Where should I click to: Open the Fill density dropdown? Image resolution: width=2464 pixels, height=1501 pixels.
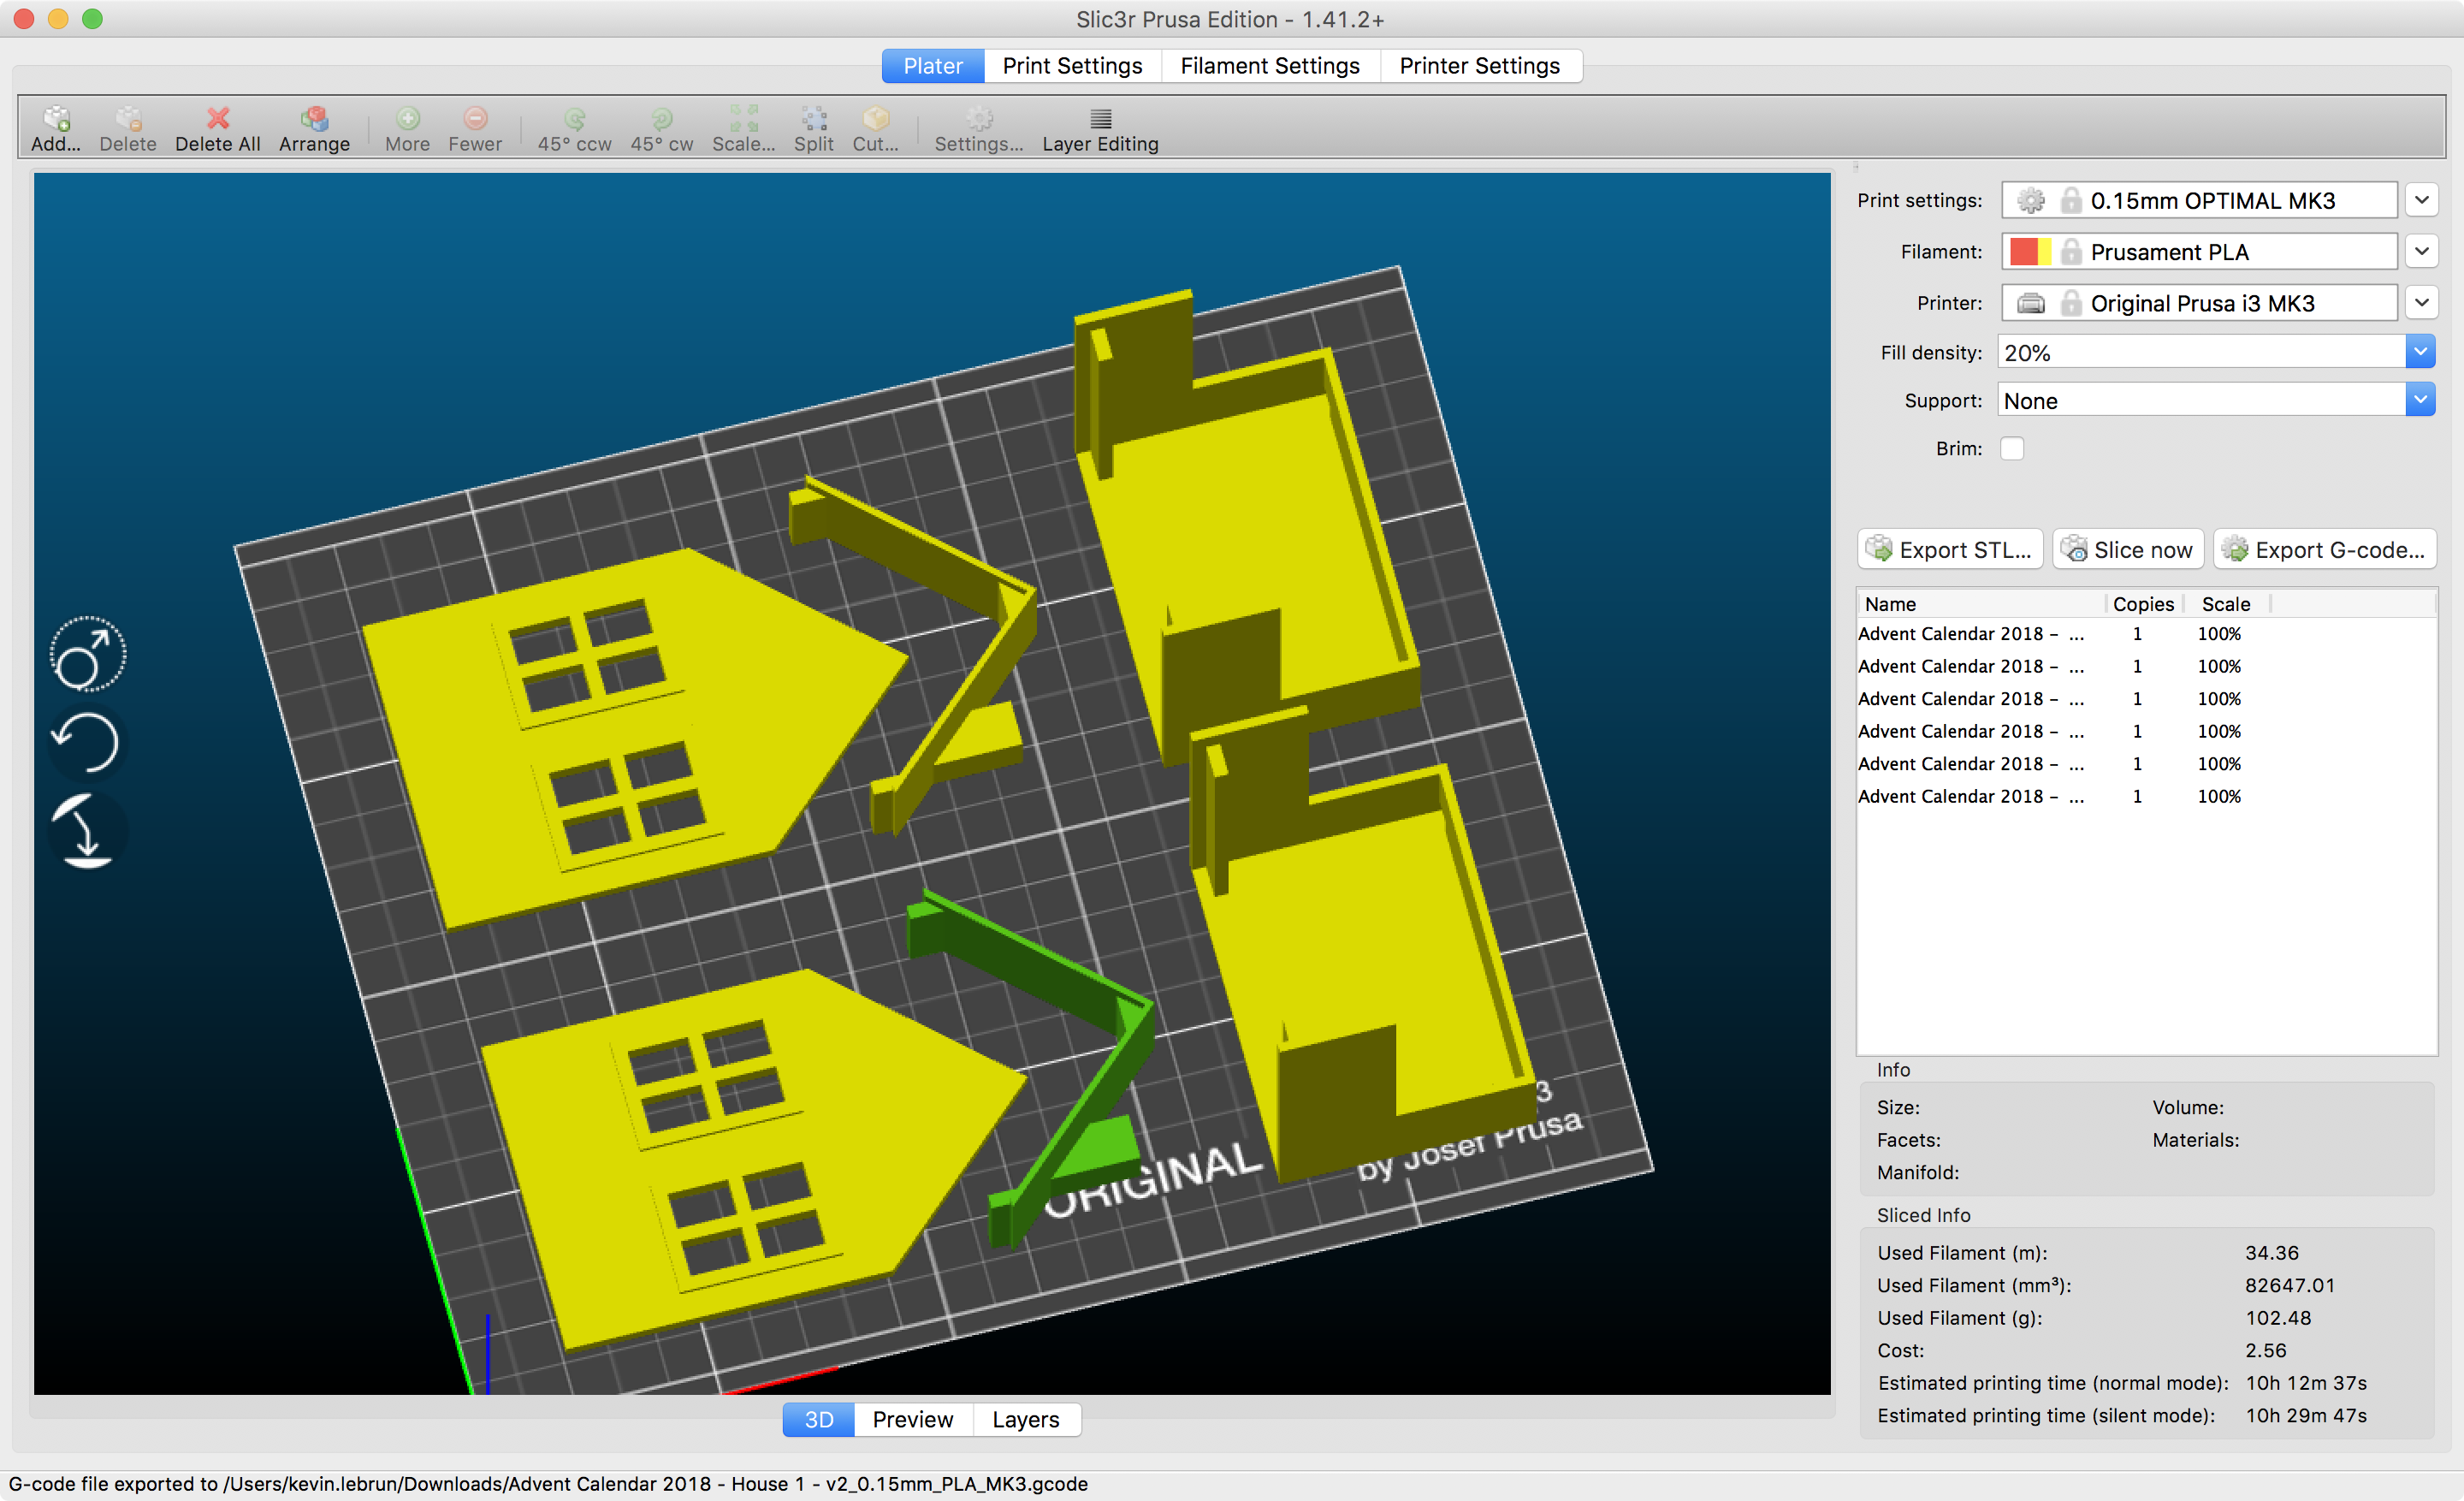click(2420, 351)
